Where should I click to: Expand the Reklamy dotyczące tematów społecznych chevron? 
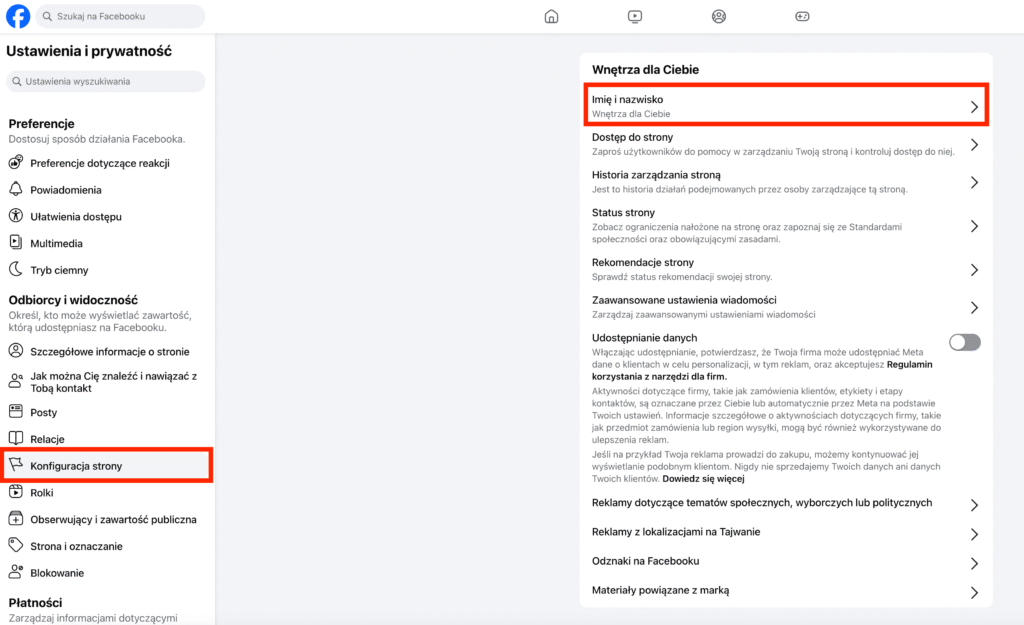(x=974, y=505)
